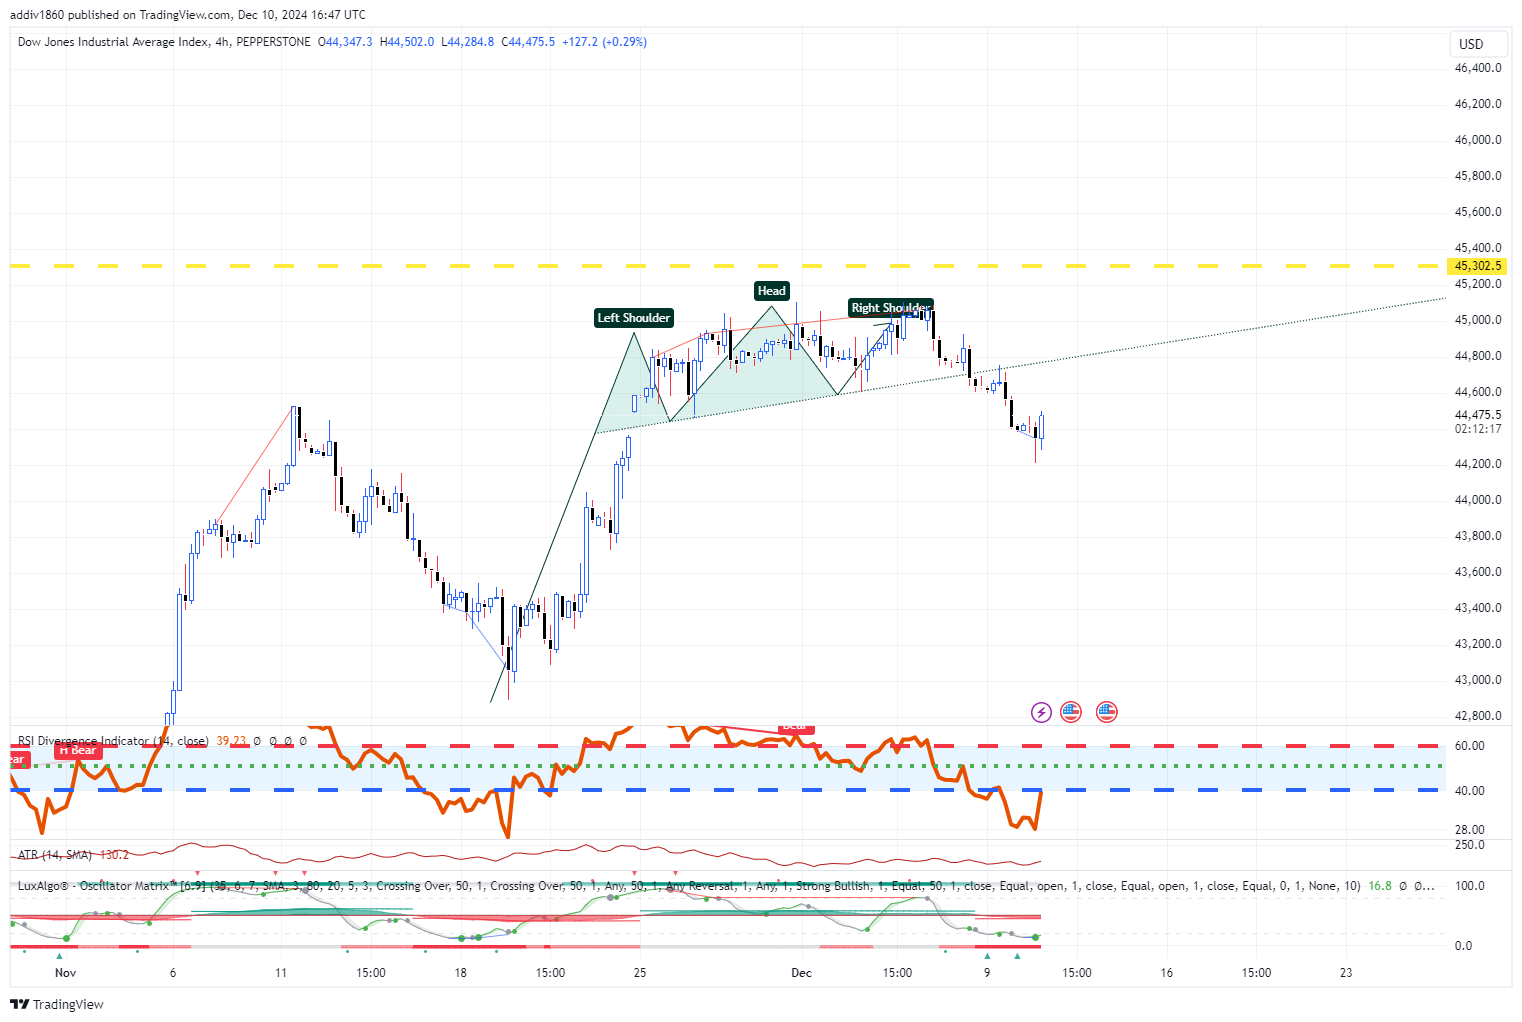Open the TradingView logo link
The width and height of the screenshot is (1522, 1022).
[57, 1004]
